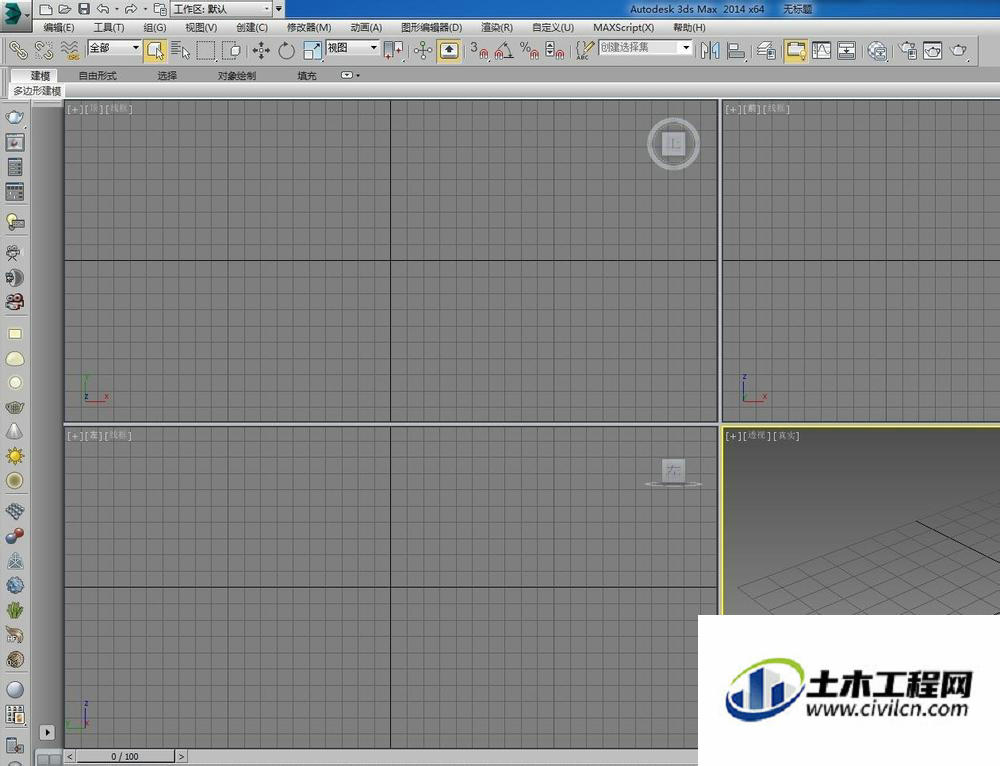Select the Select and Rotate tool
This screenshot has width=1000, height=766.
286,50
